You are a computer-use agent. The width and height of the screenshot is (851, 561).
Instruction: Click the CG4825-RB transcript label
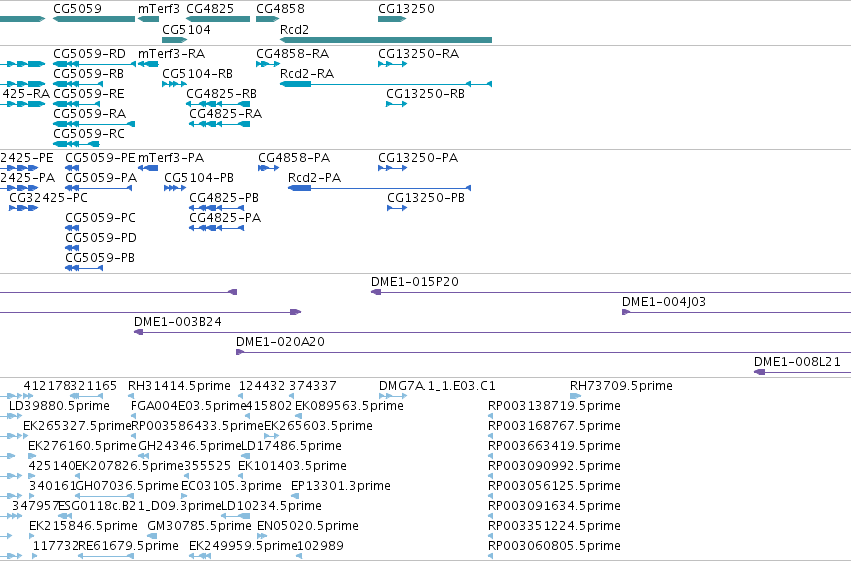[x=221, y=94]
